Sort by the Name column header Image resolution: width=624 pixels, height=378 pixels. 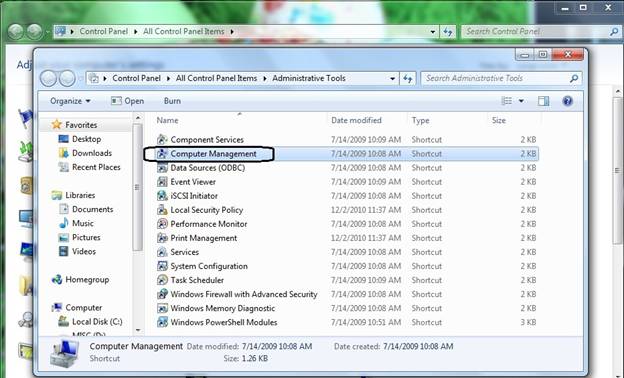click(x=167, y=120)
